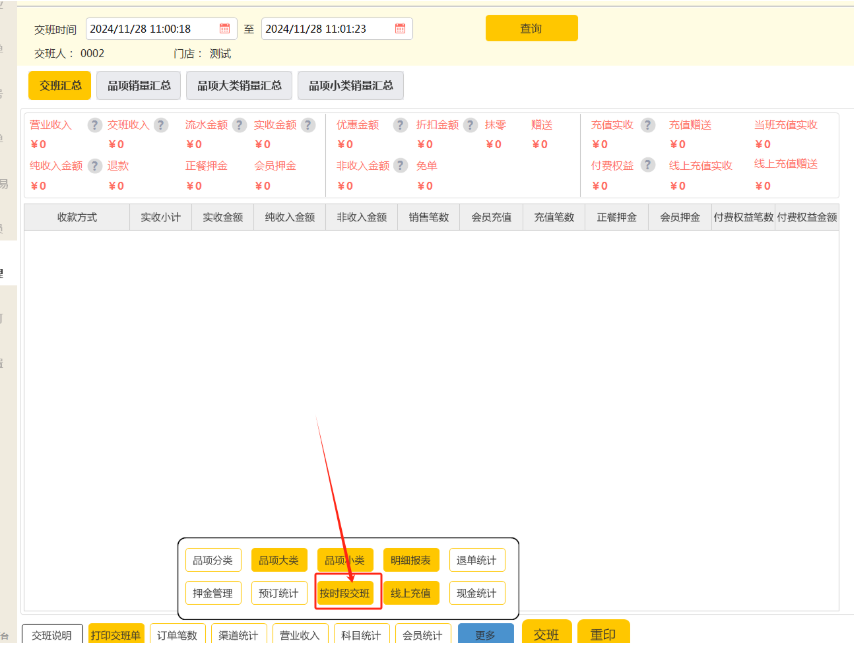
Task: Click the shift end time input field
Action: click(x=337, y=29)
